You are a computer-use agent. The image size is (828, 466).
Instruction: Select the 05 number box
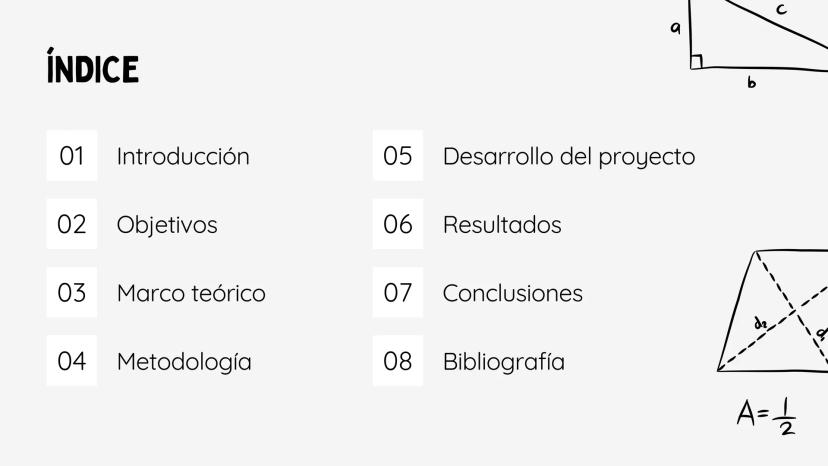[398, 156]
